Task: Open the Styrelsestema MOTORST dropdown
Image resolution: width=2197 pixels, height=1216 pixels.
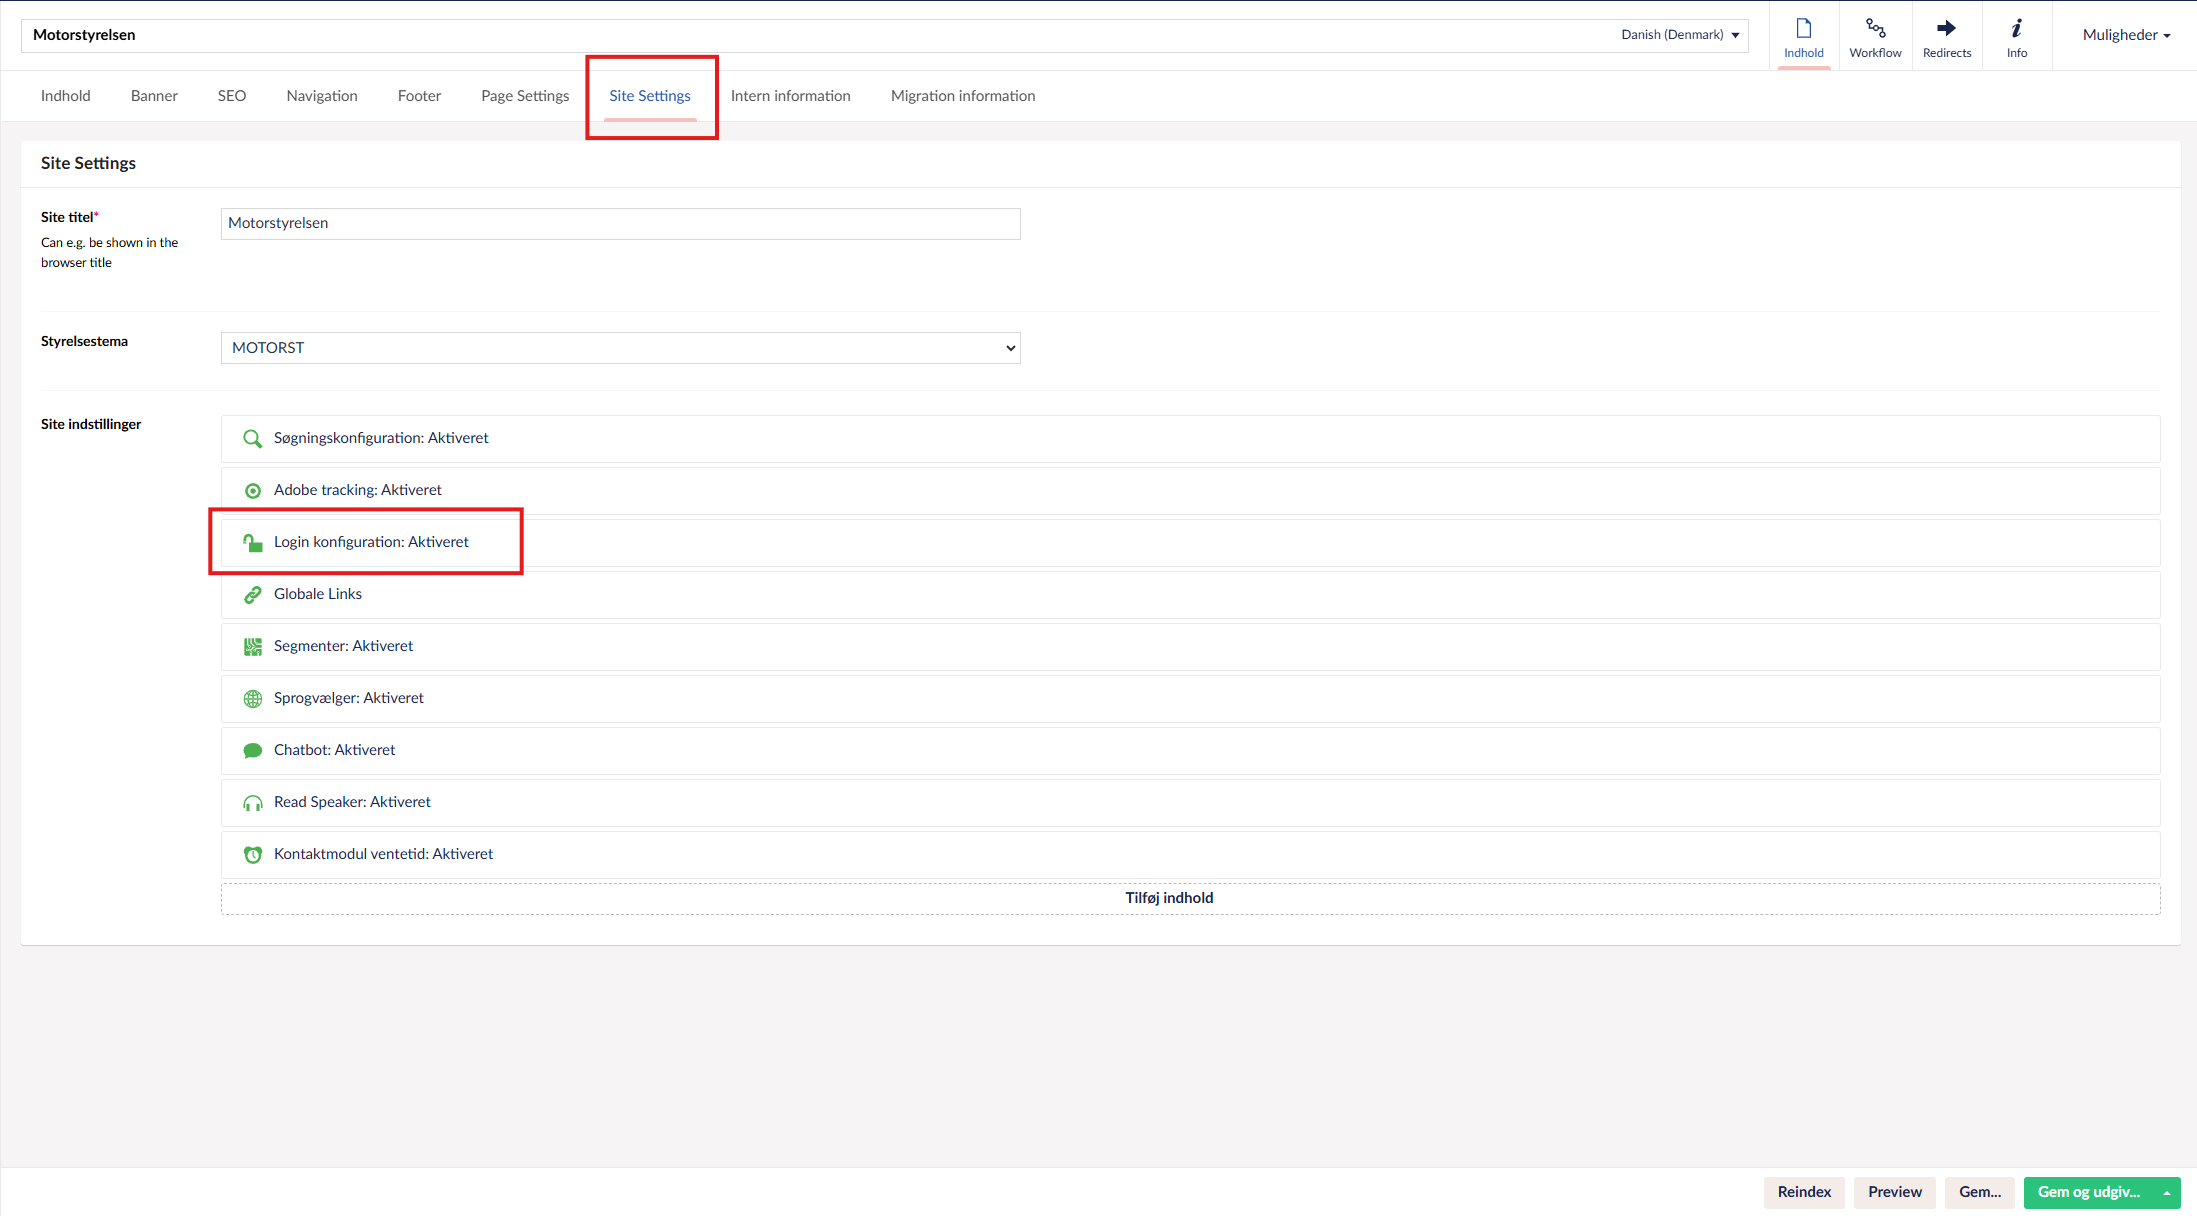Action: (620, 348)
